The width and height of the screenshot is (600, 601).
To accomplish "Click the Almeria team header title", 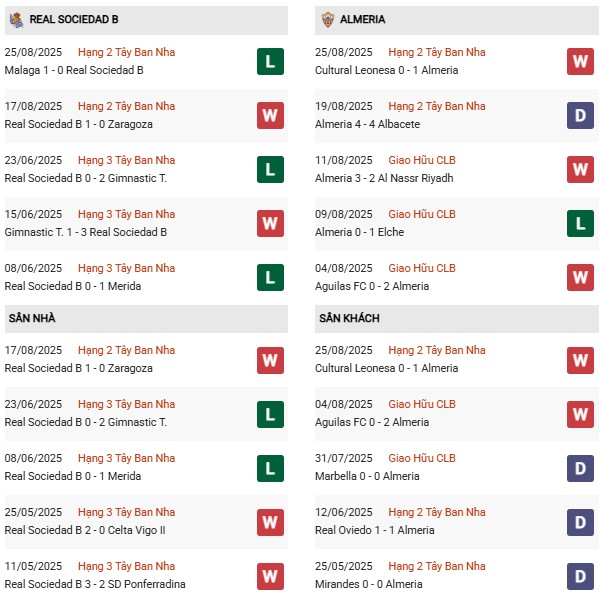I will click(362, 19).
